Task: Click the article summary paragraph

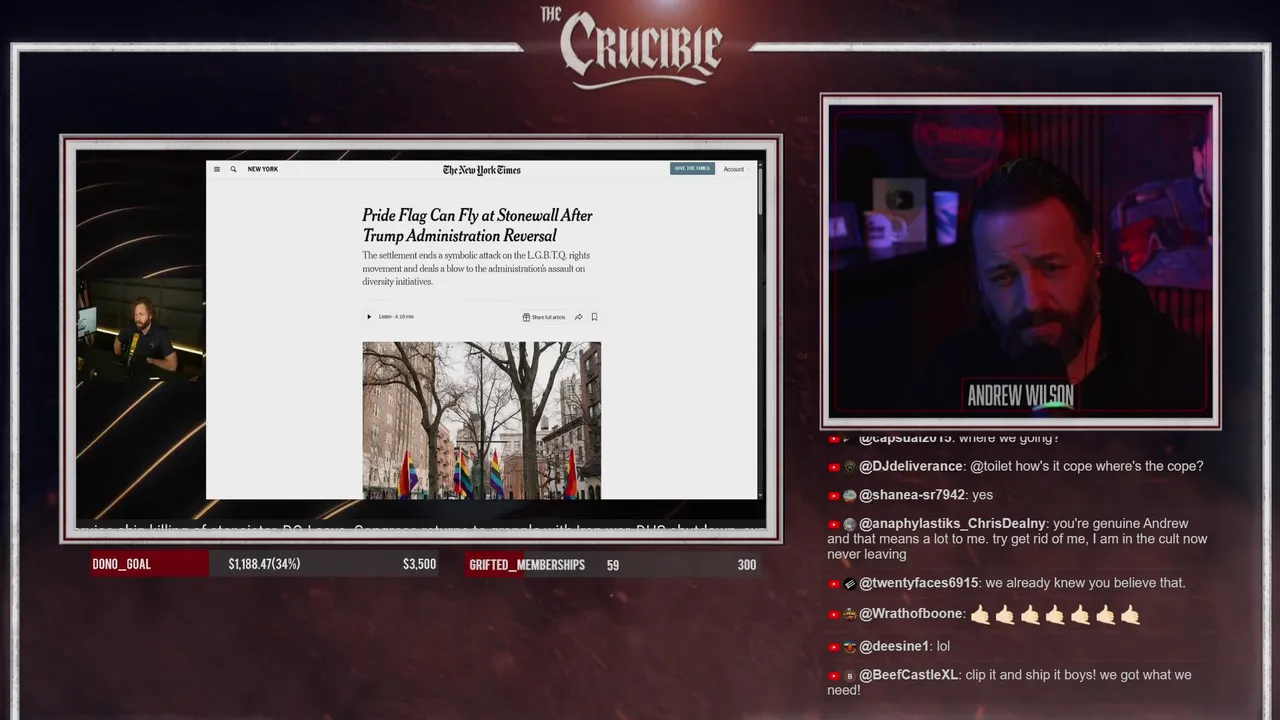Action: point(474,269)
